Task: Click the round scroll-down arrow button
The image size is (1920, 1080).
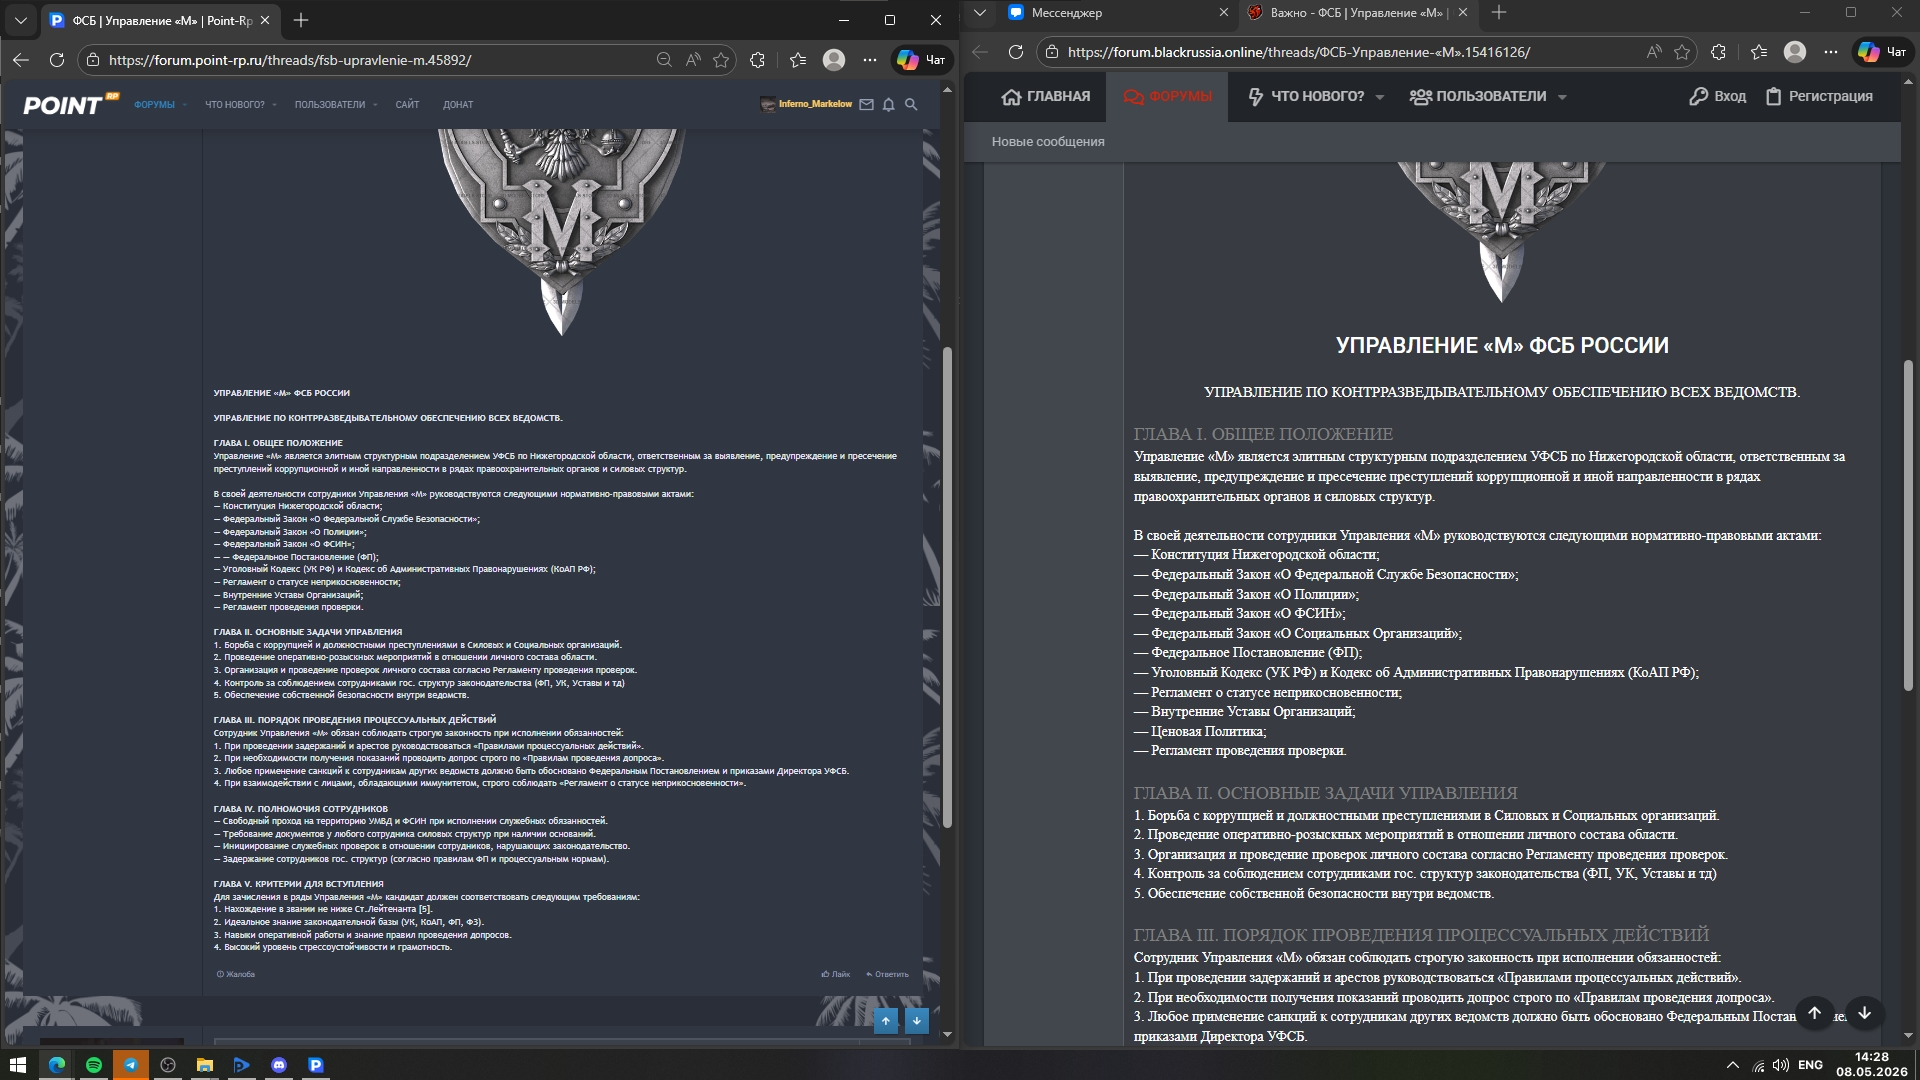Action: (x=1864, y=1013)
